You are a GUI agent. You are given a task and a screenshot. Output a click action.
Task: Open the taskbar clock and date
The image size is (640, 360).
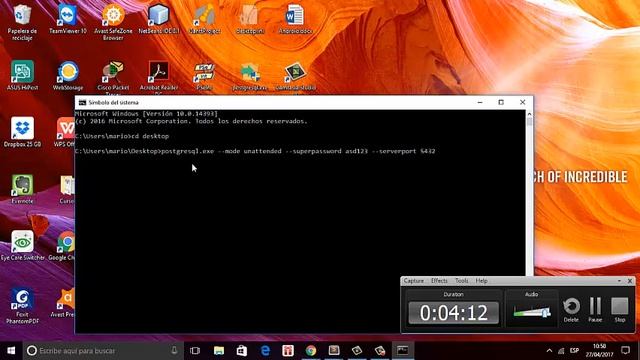(600, 350)
